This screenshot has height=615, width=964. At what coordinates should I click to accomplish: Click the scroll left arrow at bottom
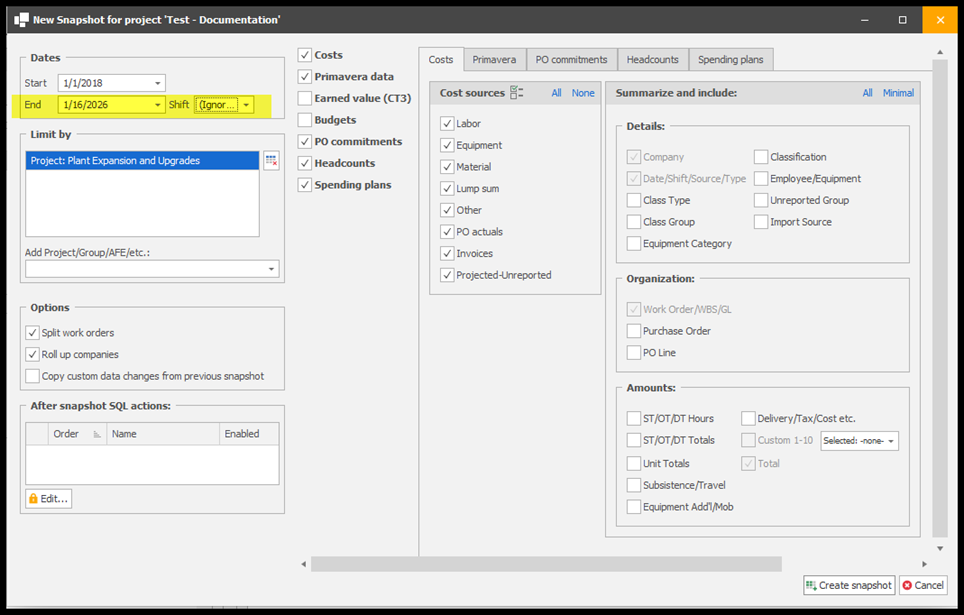(x=304, y=564)
